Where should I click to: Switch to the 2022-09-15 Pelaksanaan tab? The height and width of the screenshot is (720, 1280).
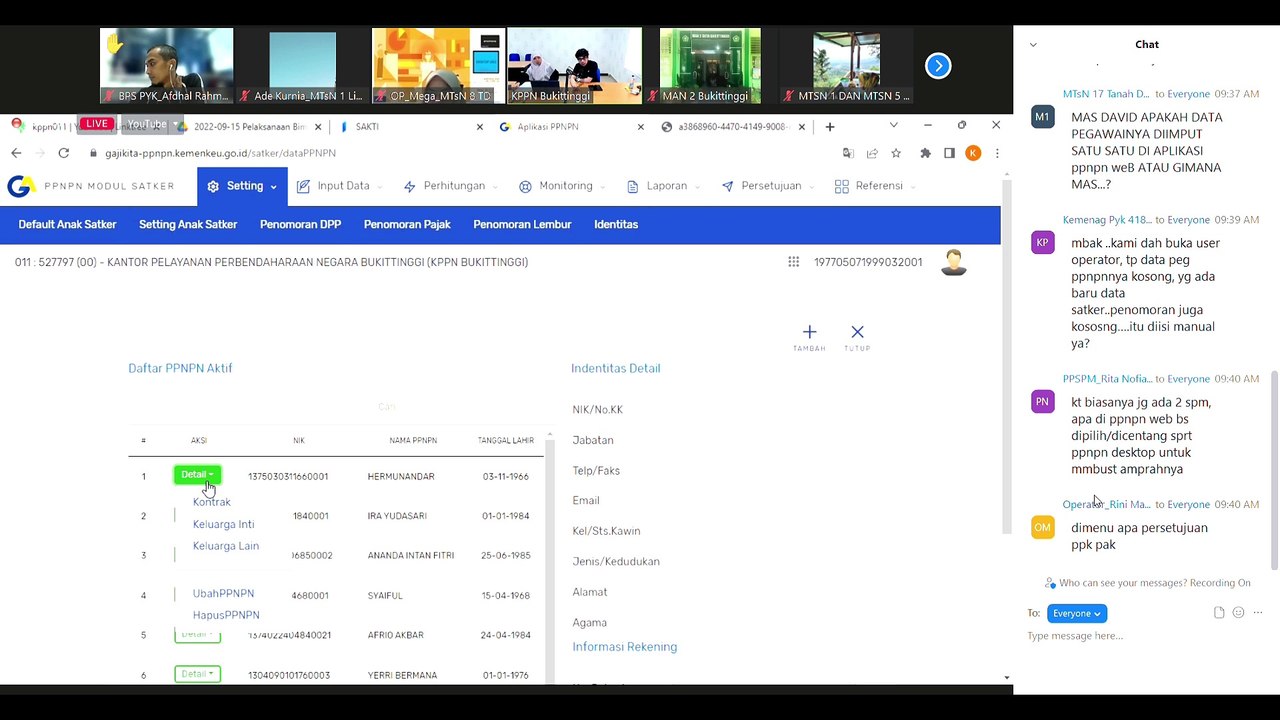[x=250, y=127]
